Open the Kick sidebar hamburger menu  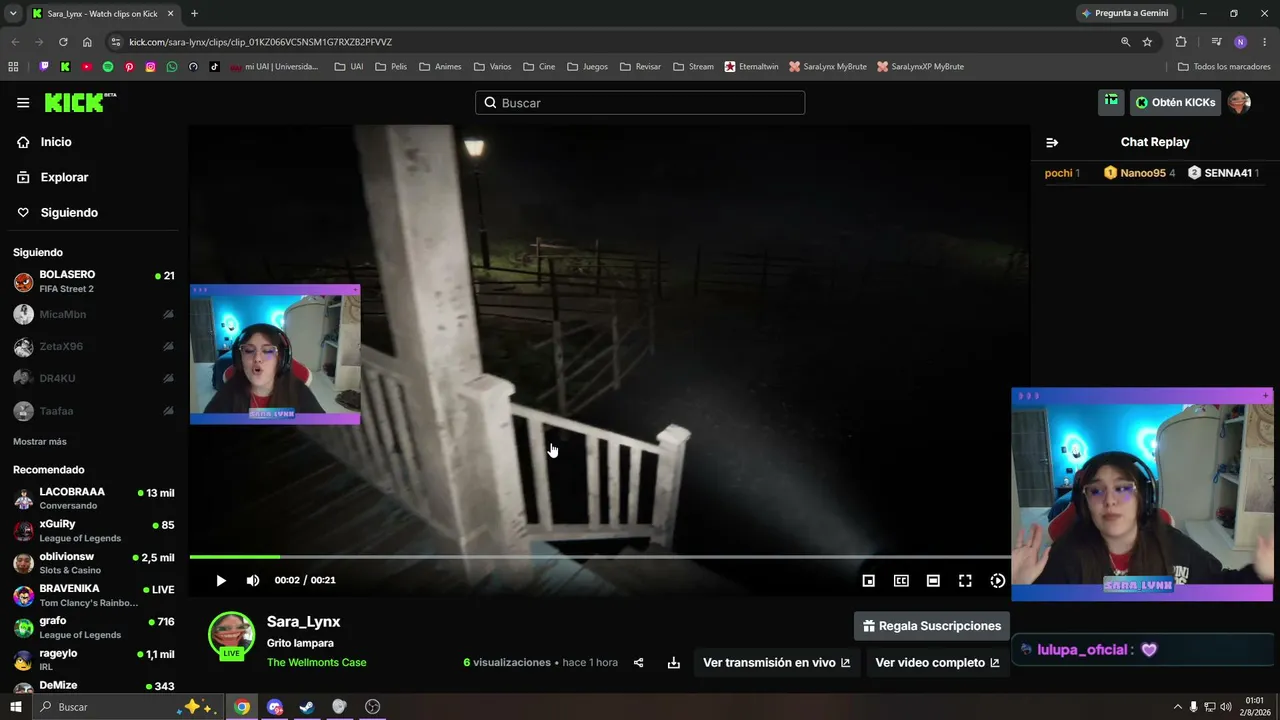[23, 103]
